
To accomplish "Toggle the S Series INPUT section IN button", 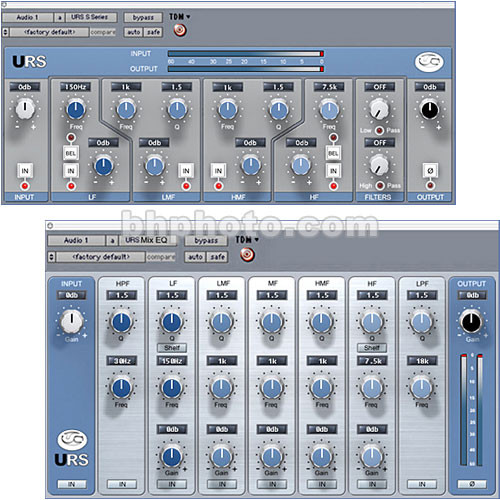I will tap(25, 171).
